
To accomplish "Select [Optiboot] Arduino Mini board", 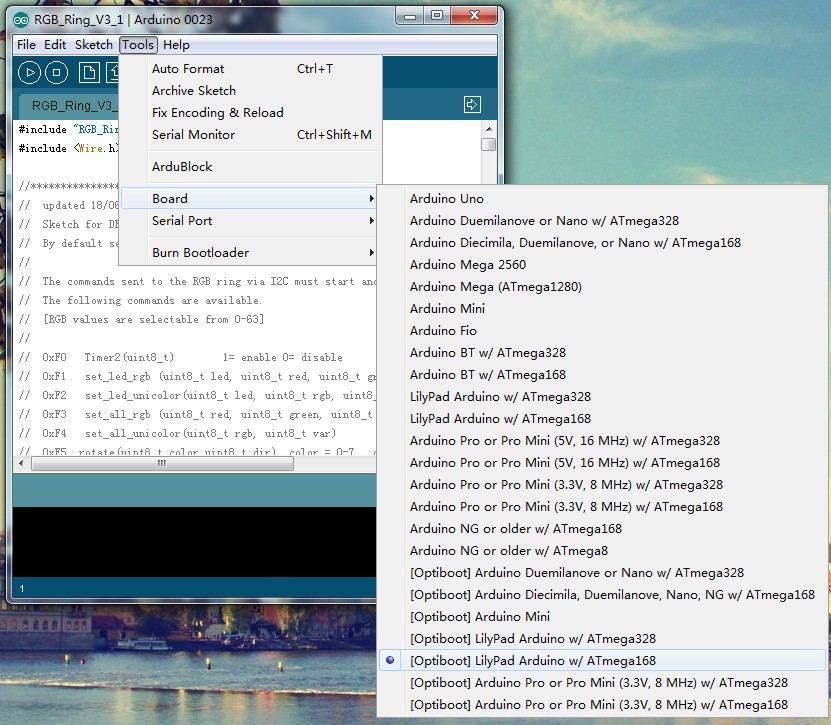I will point(602,616).
